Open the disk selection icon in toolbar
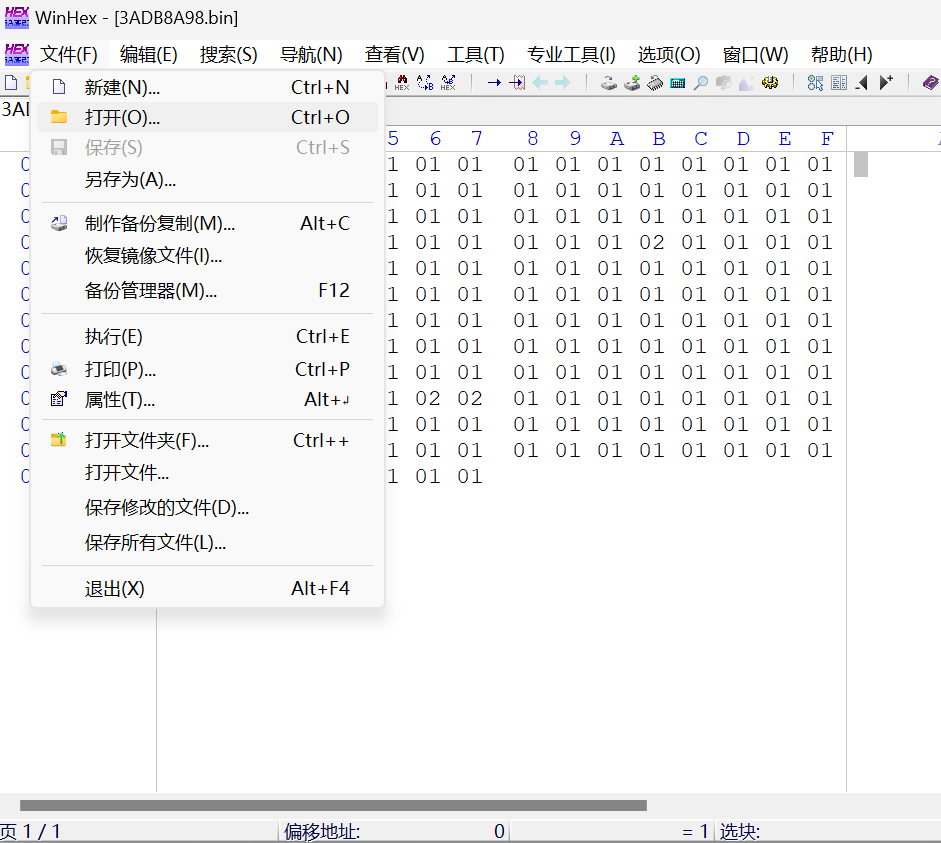 pyautogui.click(x=609, y=83)
